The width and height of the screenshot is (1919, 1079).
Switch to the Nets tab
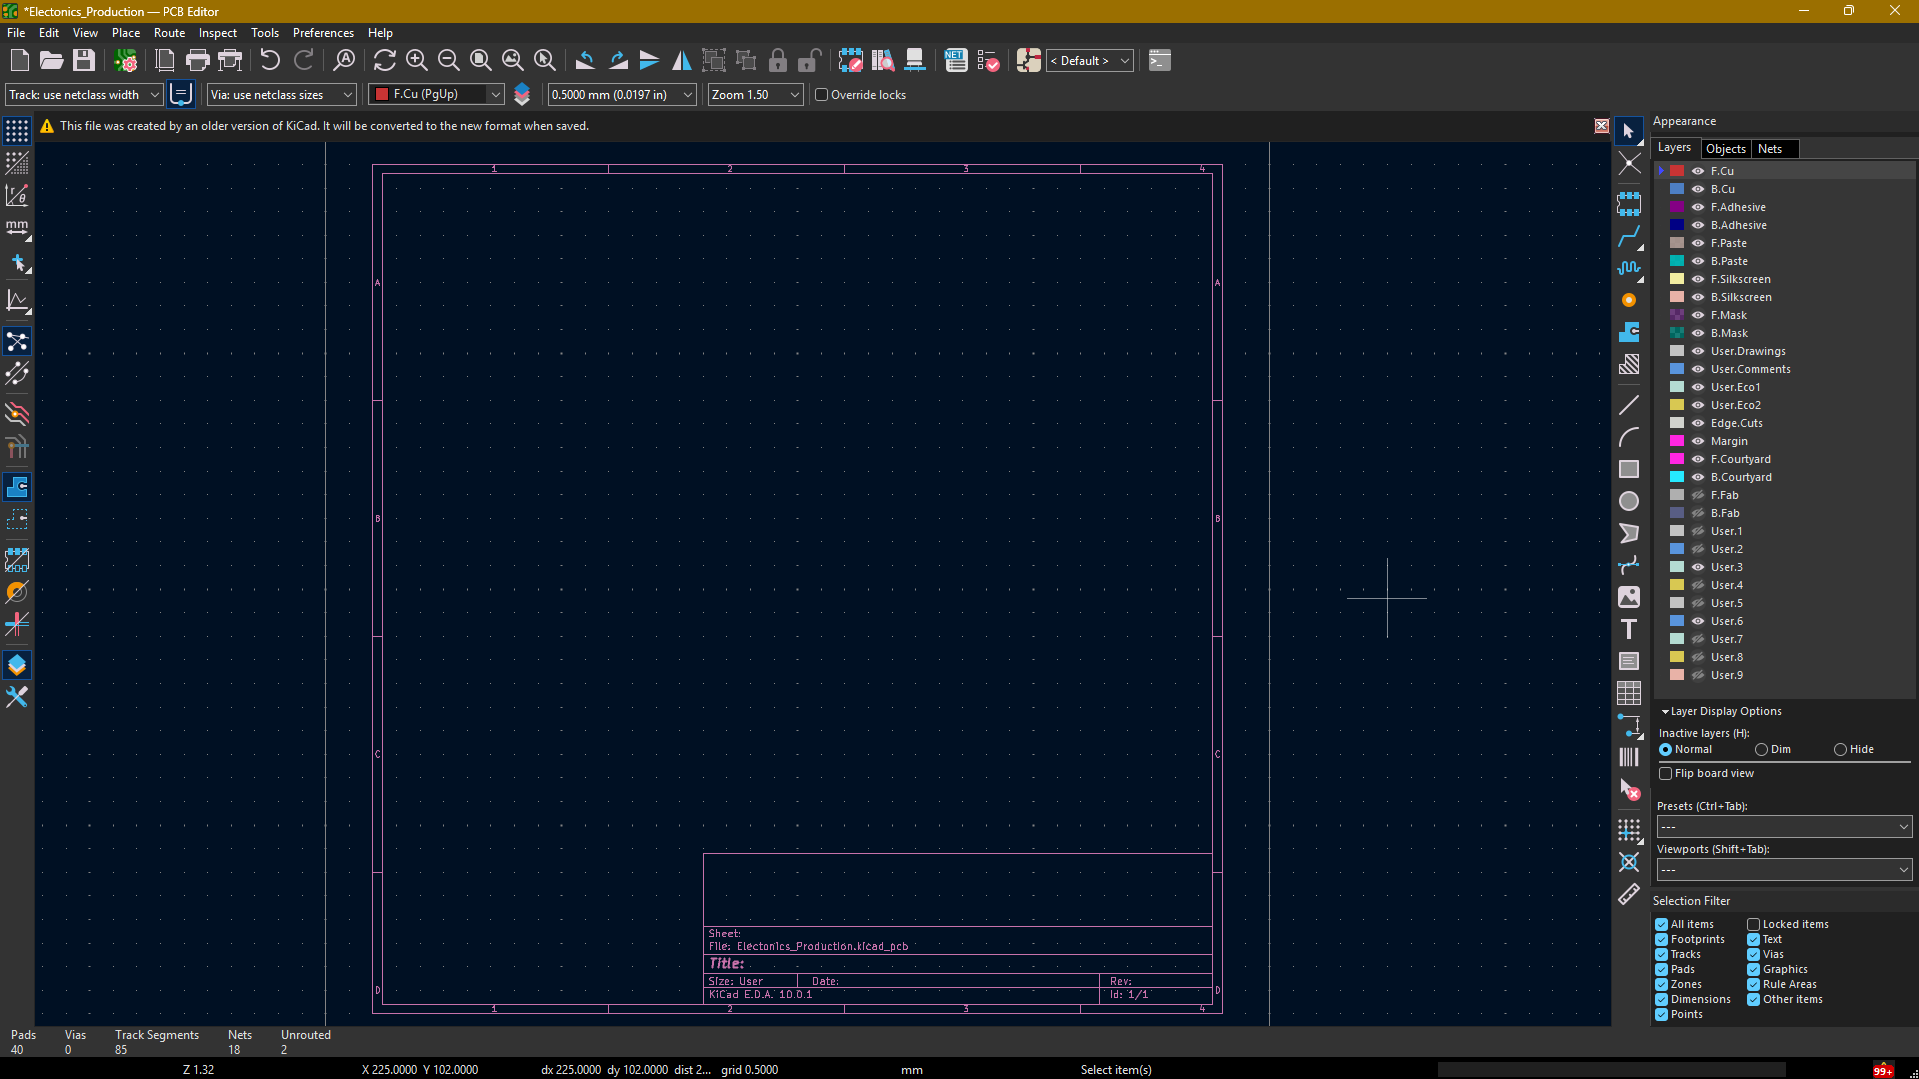click(1770, 149)
